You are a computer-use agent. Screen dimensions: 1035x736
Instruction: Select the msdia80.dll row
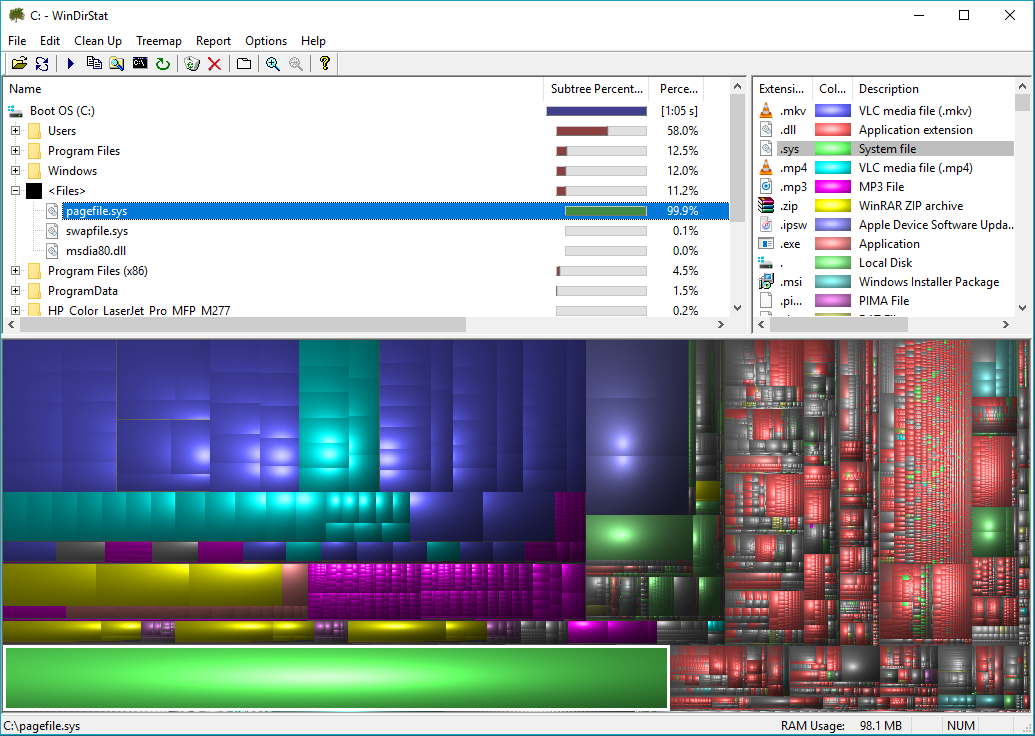coord(366,251)
